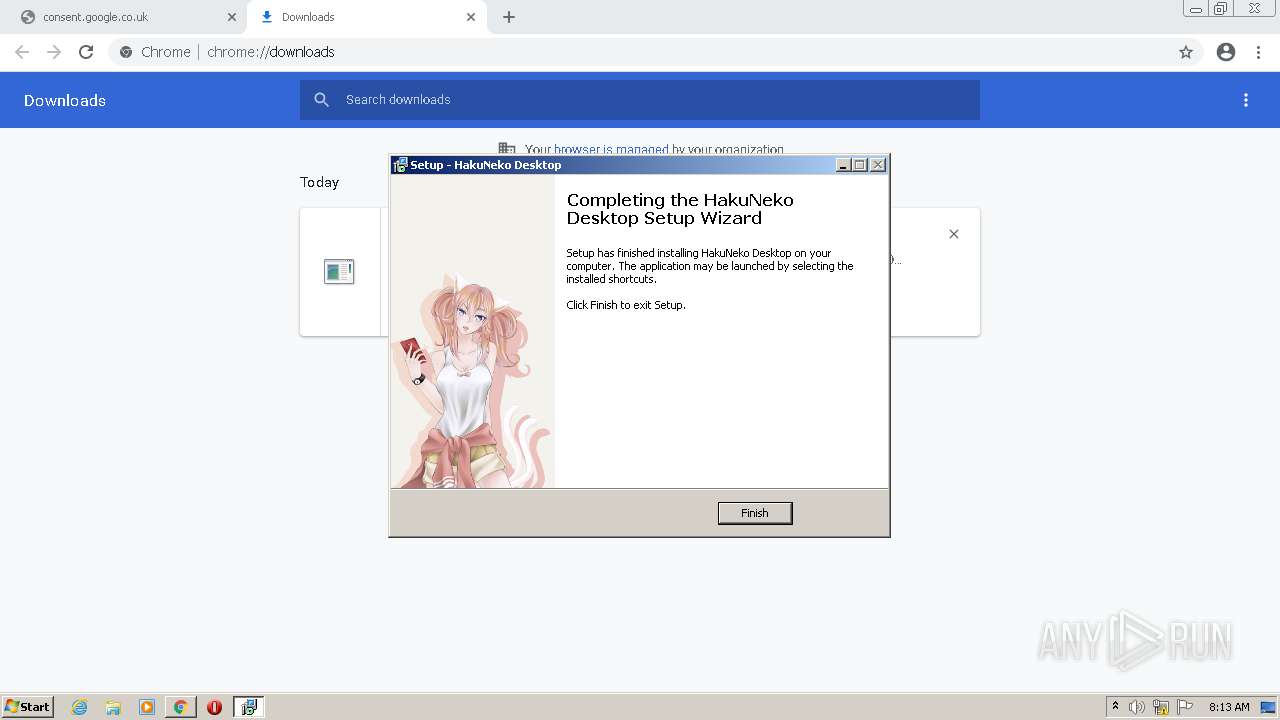Open the Chrome main menu
This screenshot has height=720, width=1280.
click(x=1259, y=52)
